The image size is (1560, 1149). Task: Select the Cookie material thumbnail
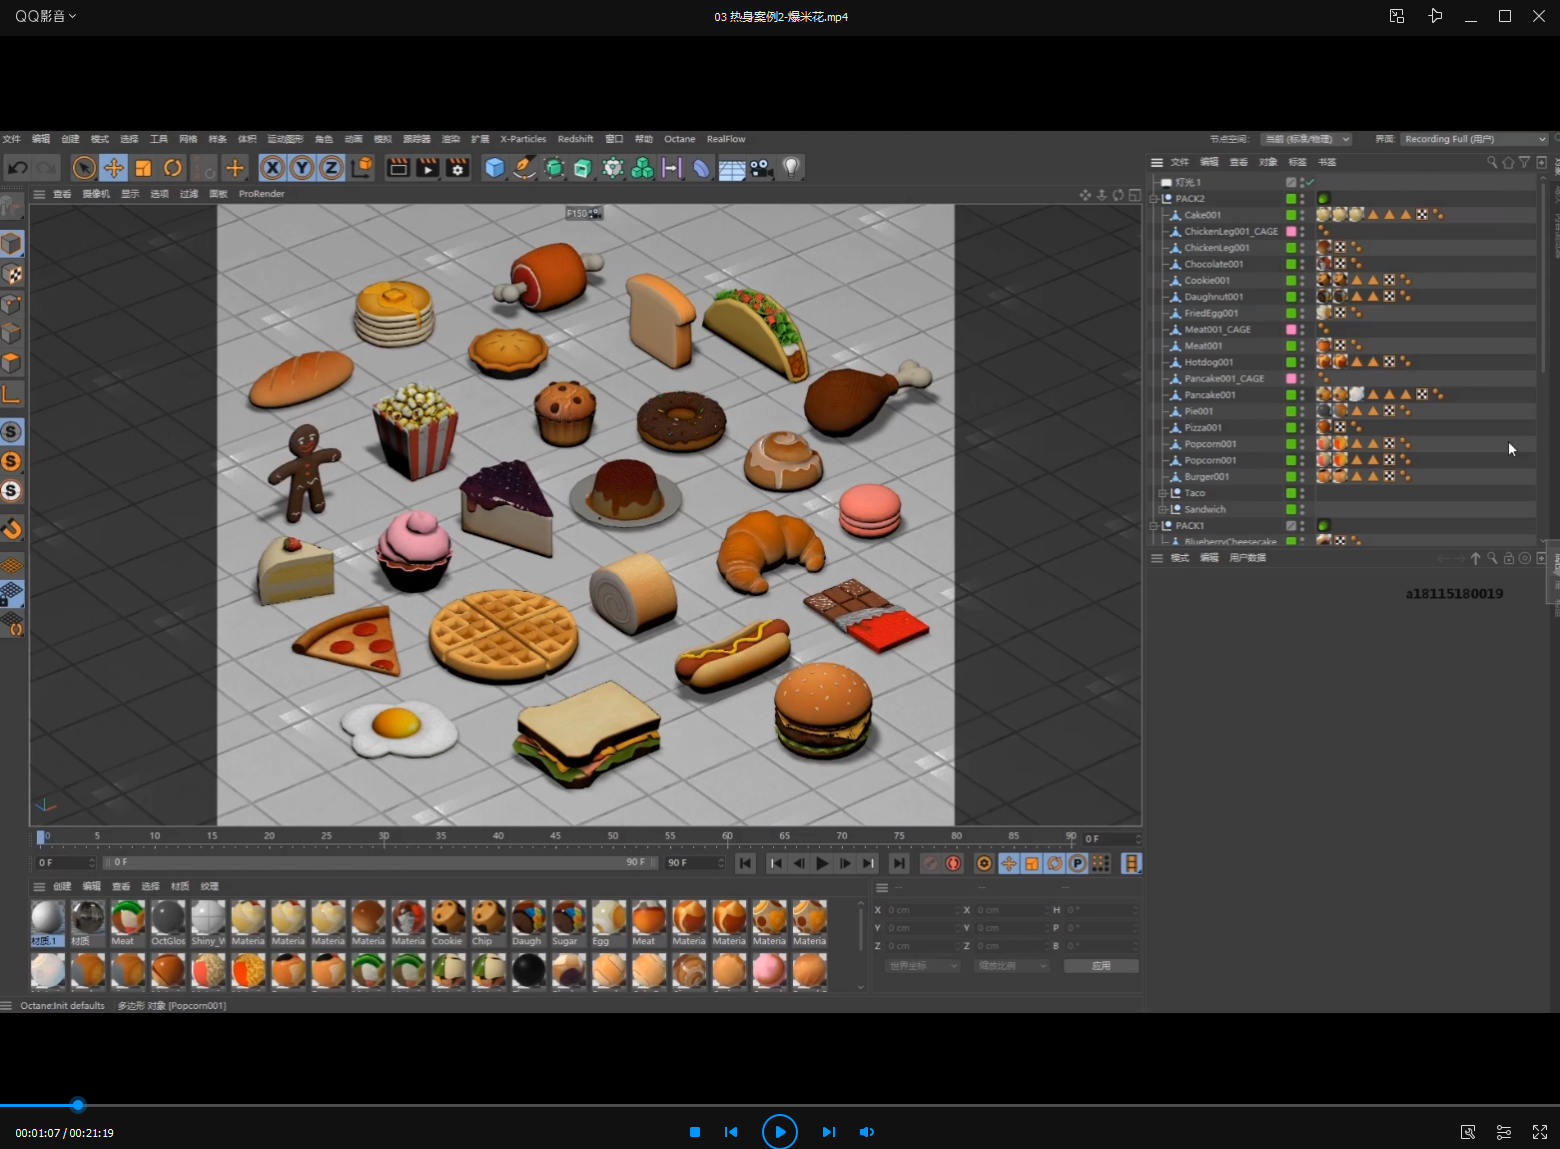pyautogui.click(x=447, y=918)
